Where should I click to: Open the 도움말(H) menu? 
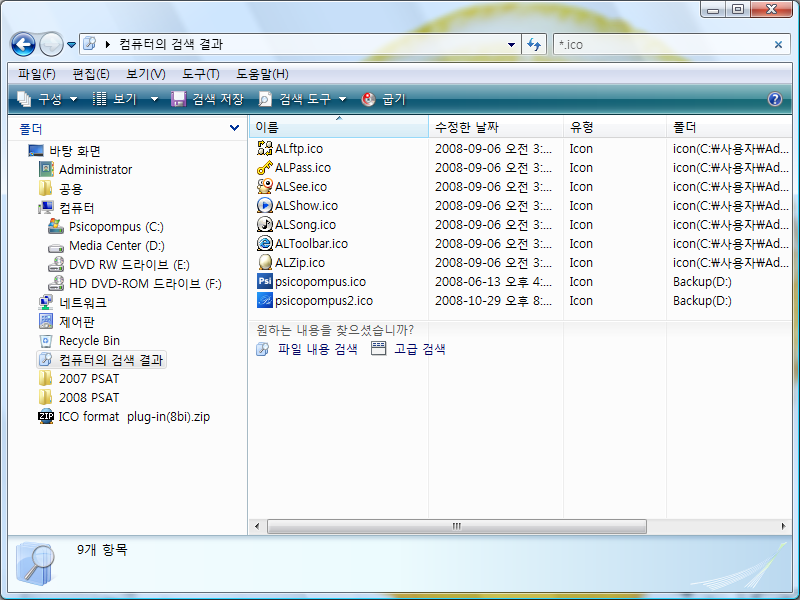point(262,74)
